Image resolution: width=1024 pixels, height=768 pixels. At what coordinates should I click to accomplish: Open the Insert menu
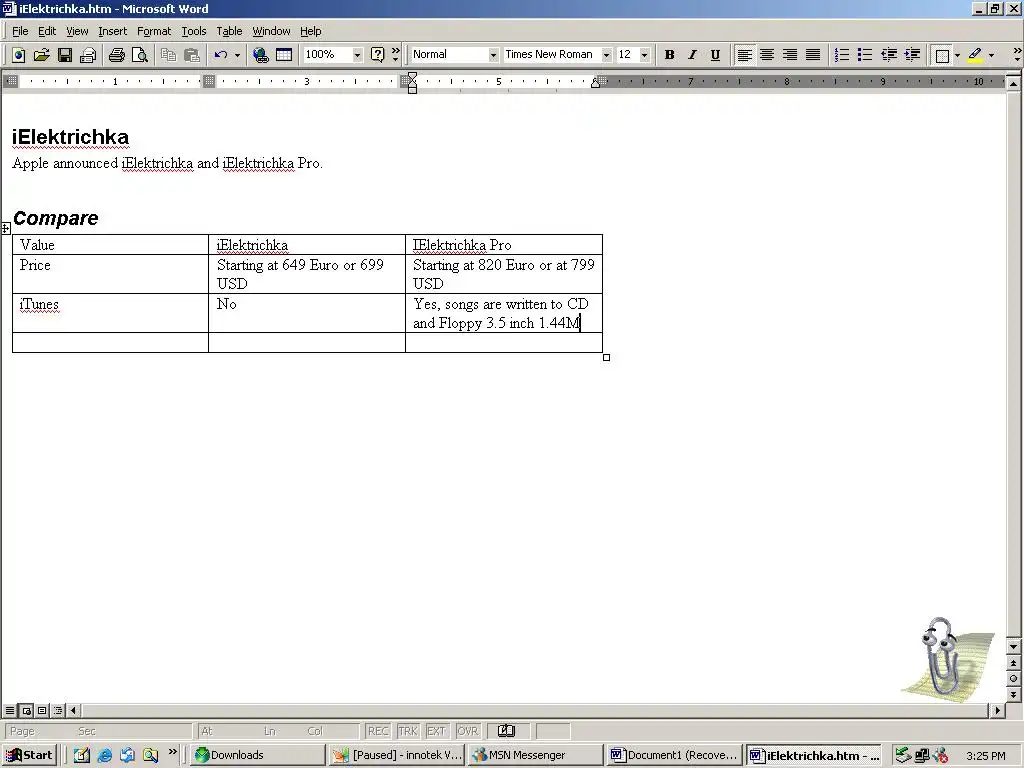pyautogui.click(x=112, y=31)
